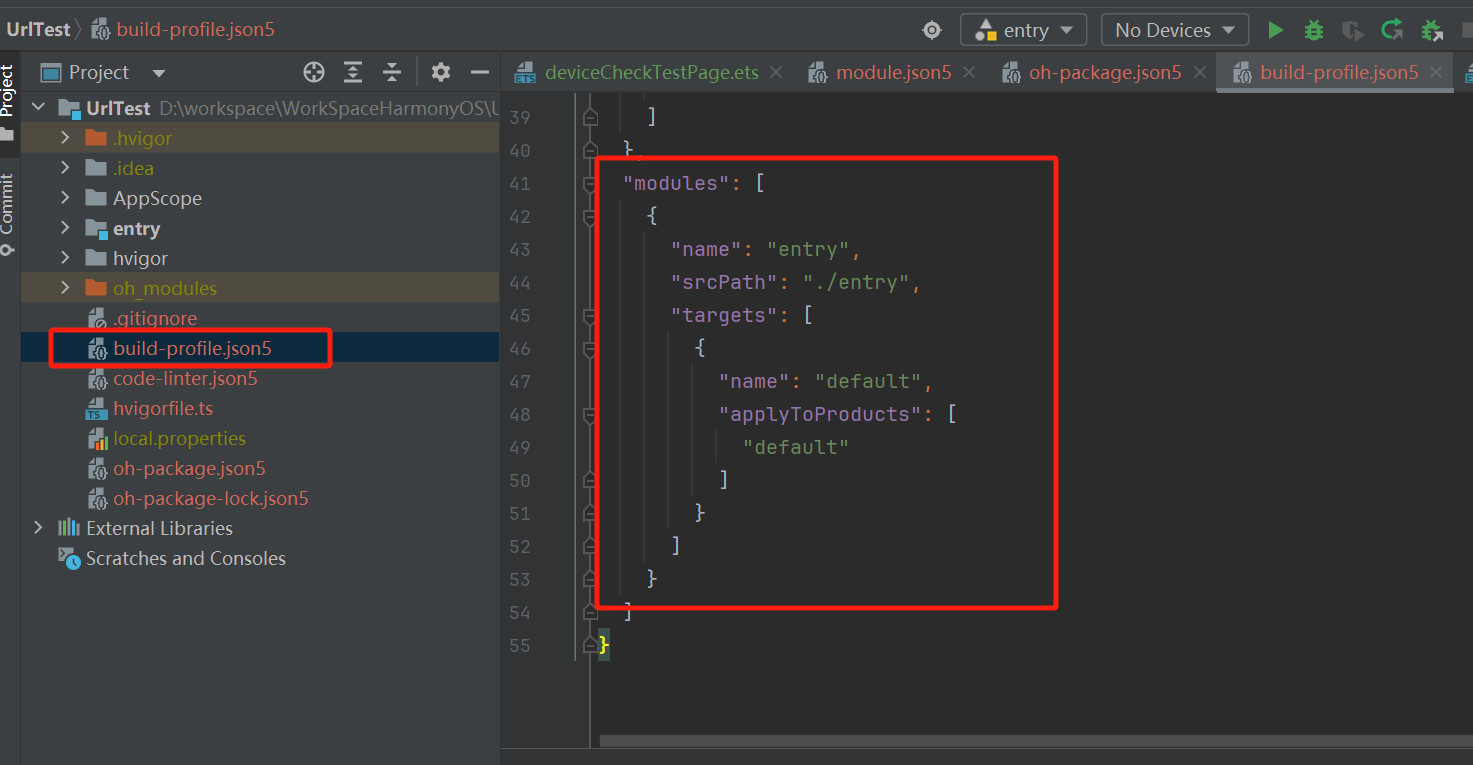Click build-profile.json5 in the breadcrumb bar

pos(195,29)
